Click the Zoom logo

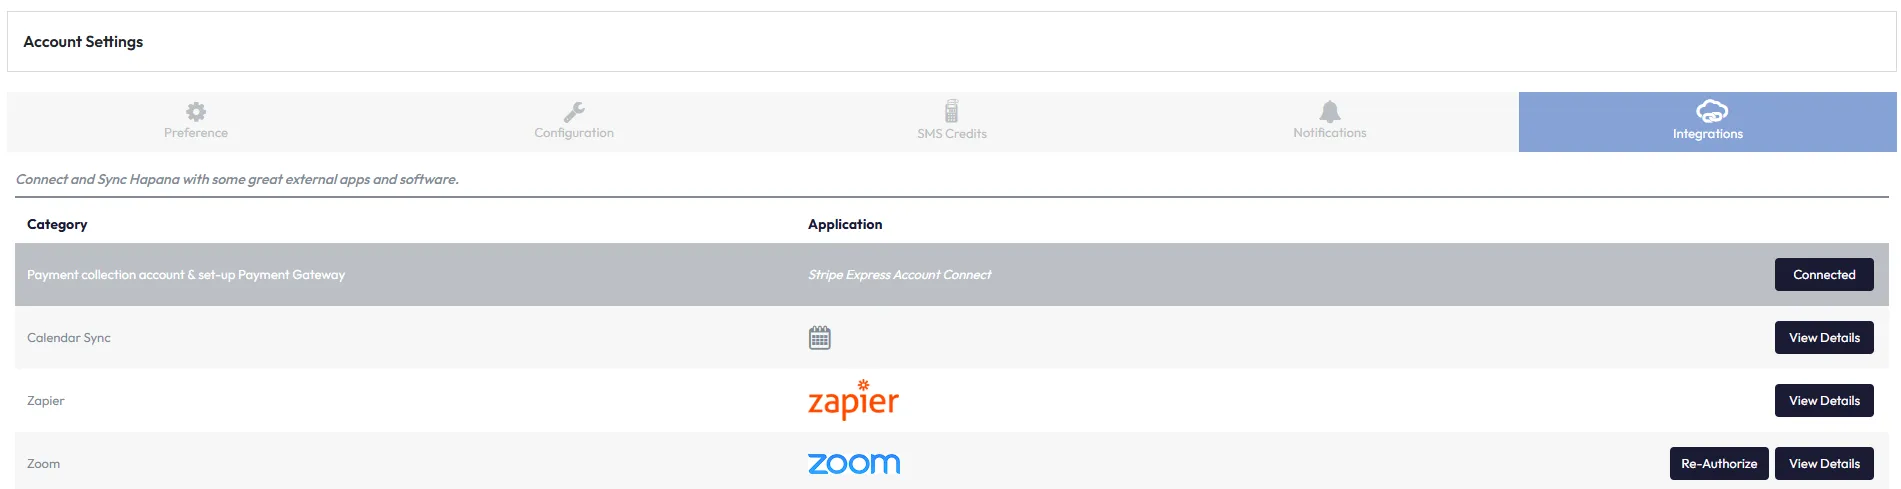pyautogui.click(x=854, y=464)
